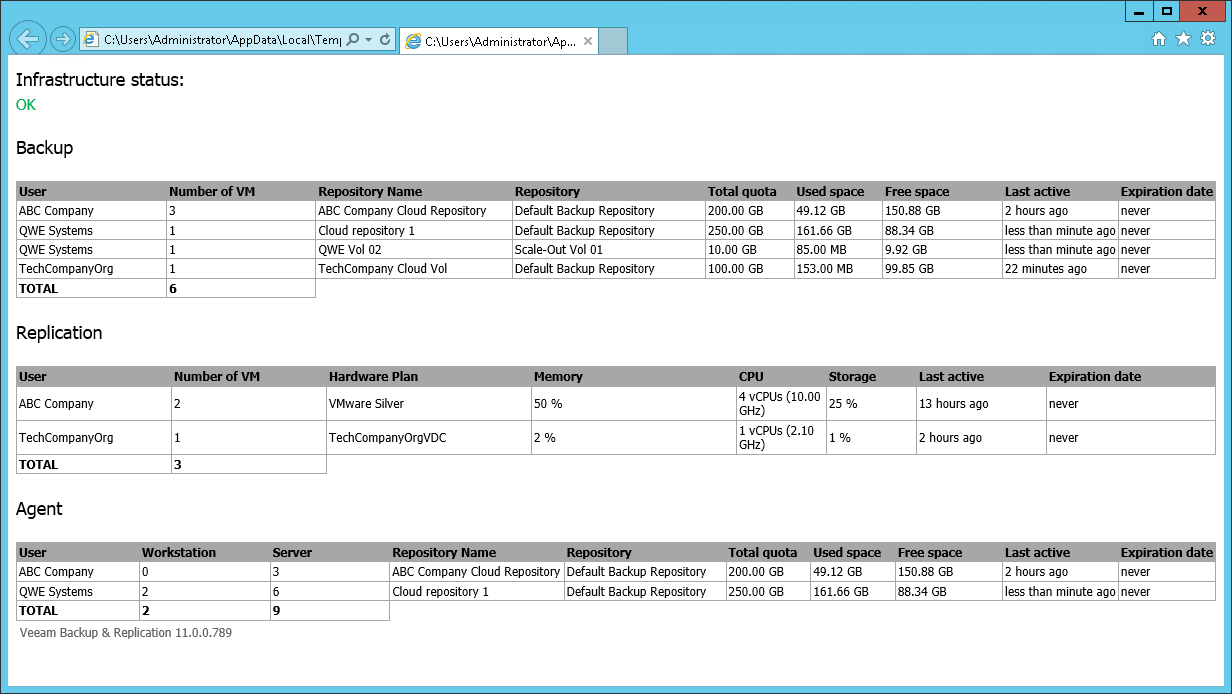Click the 'VMware Silver' hardware plan
The image size is (1232, 694).
366,404
